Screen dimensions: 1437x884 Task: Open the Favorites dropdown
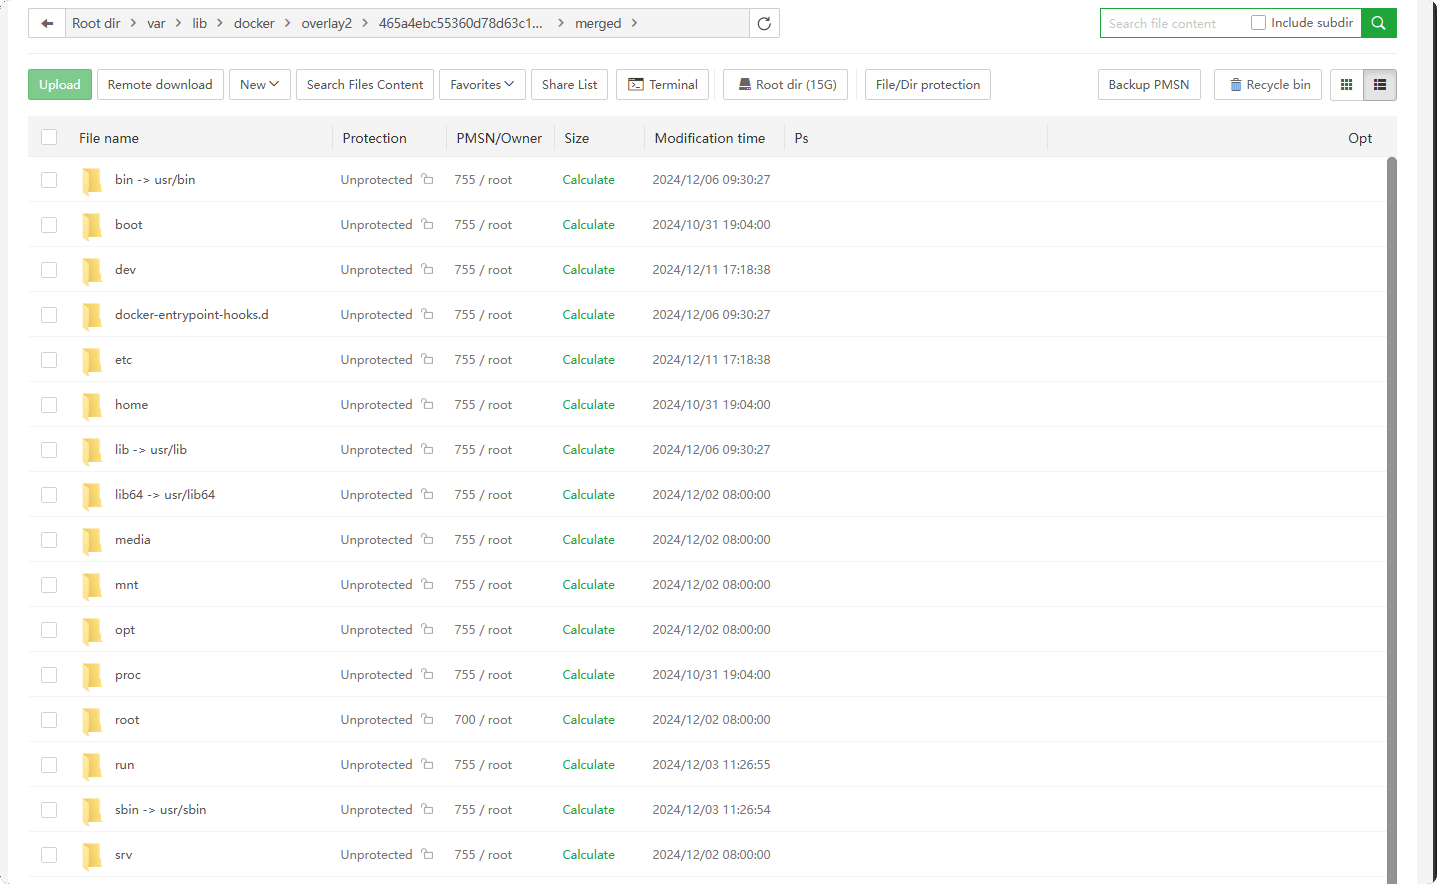tap(482, 85)
